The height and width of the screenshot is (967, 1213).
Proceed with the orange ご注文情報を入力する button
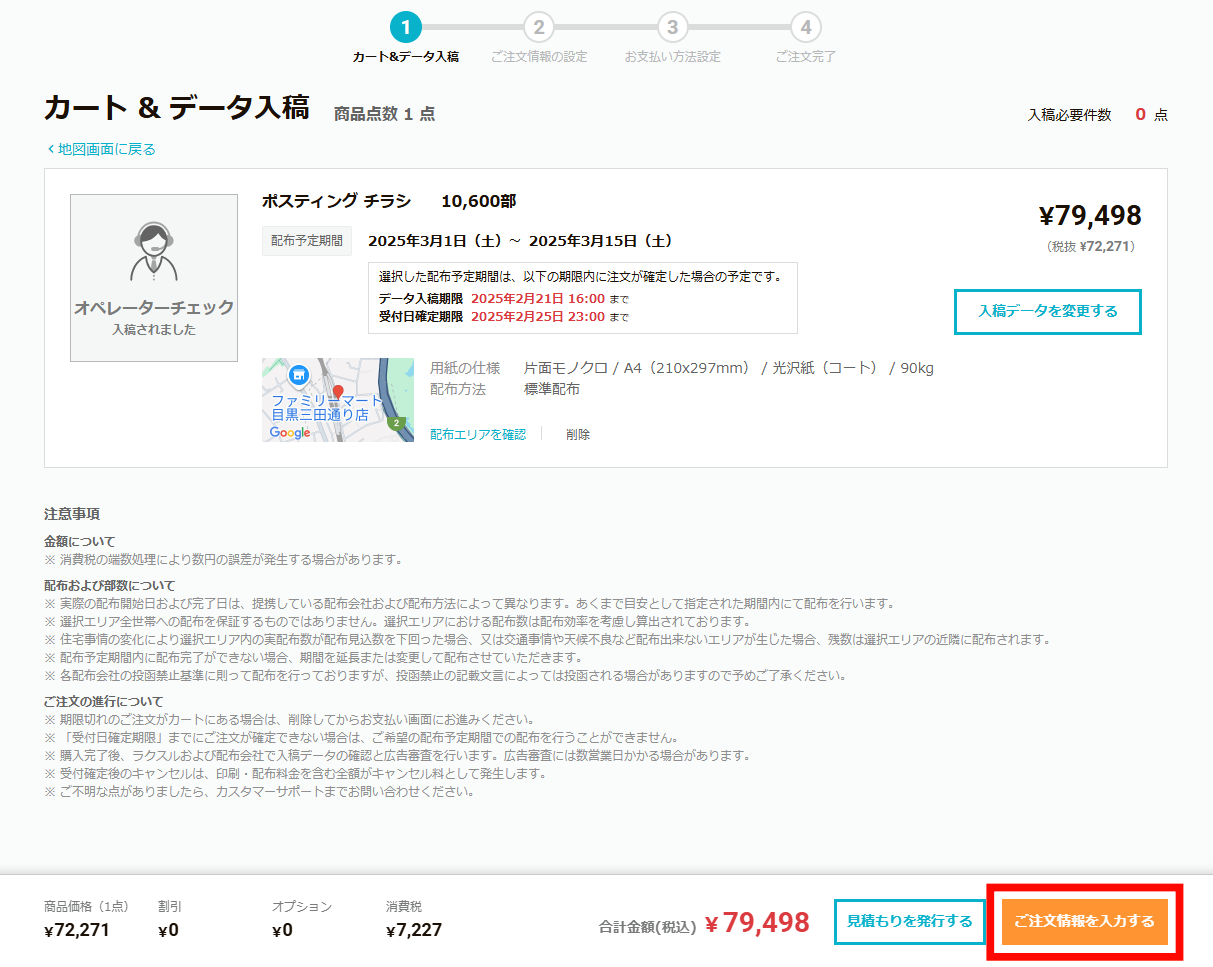click(1084, 922)
